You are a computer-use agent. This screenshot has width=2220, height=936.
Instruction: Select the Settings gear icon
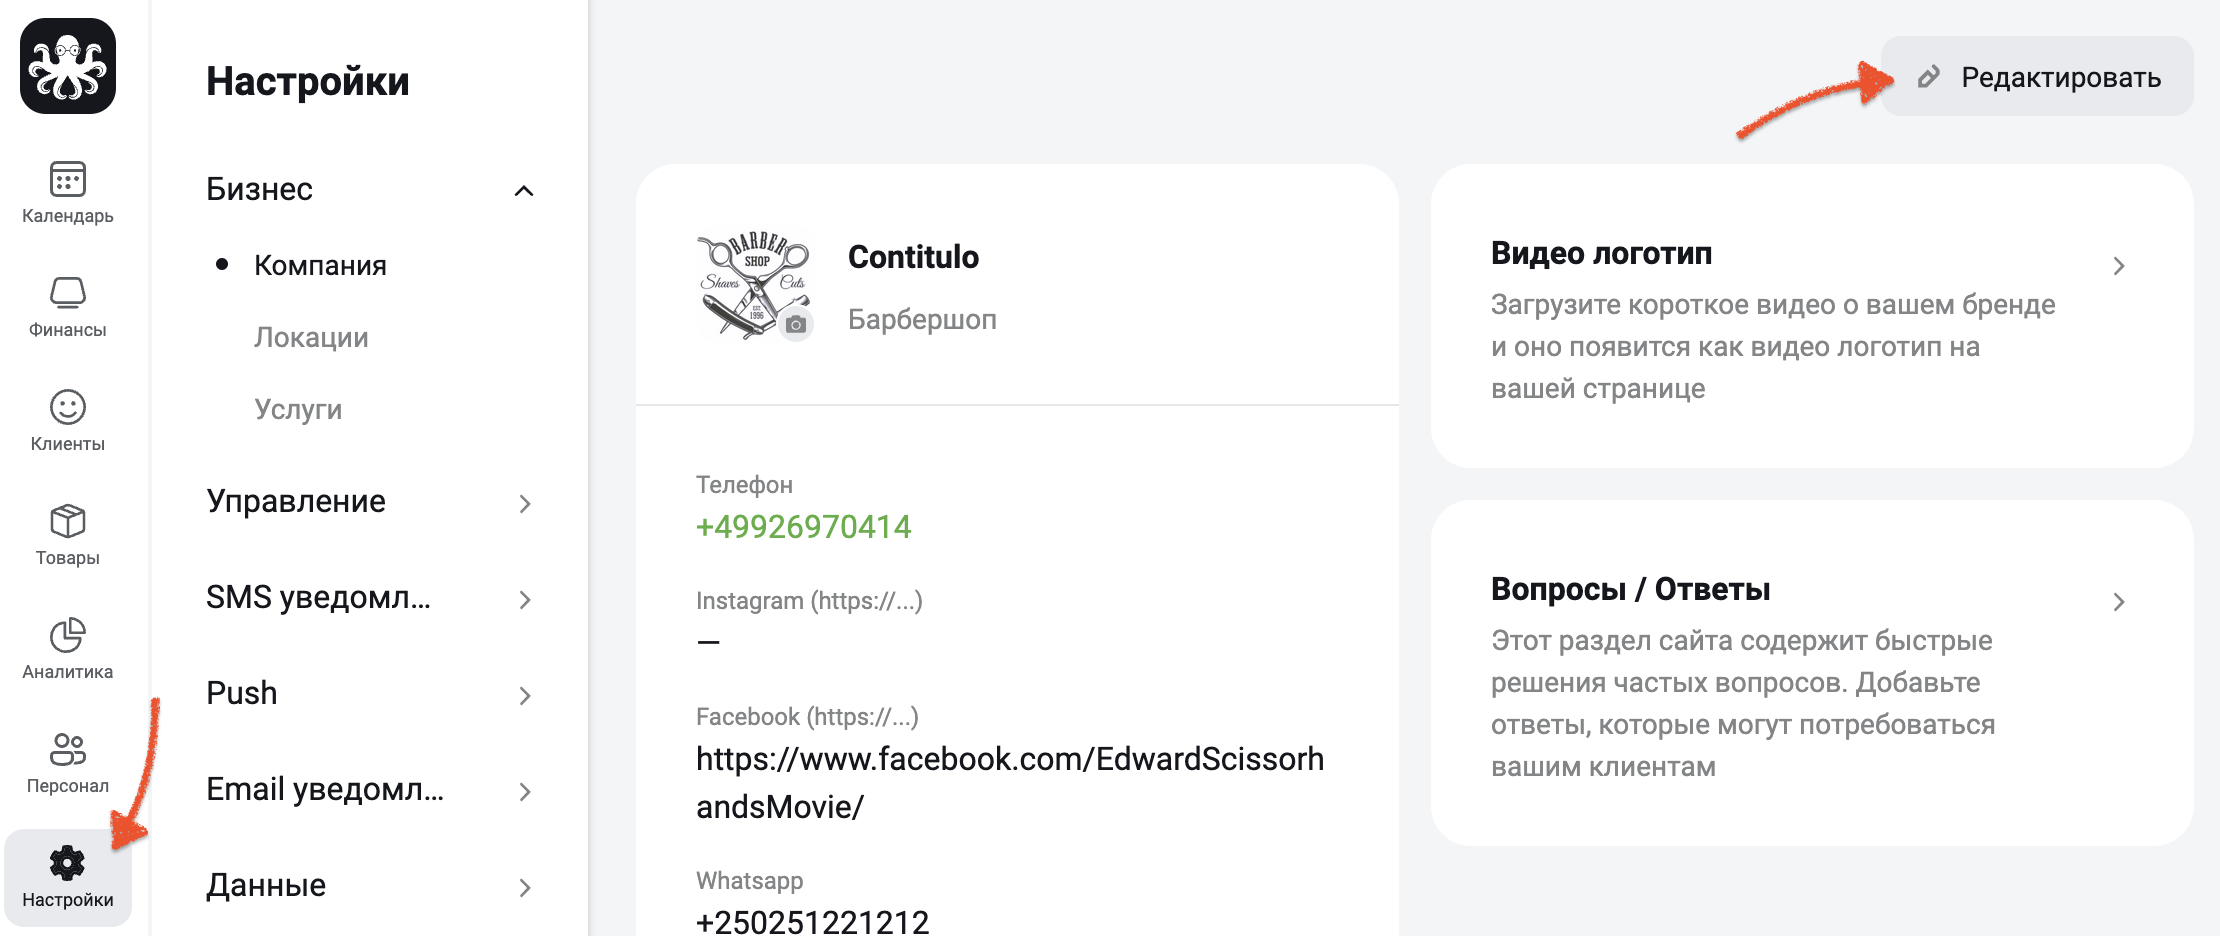pyautogui.click(x=68, y=863)
